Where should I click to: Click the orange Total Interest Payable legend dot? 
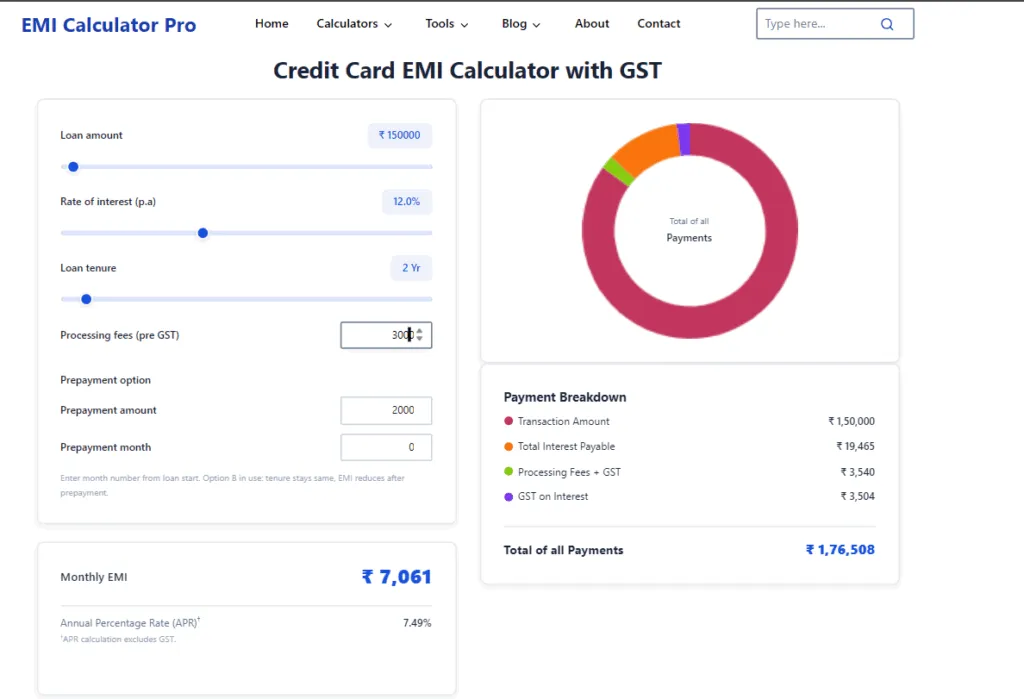[x=509, y=446]
